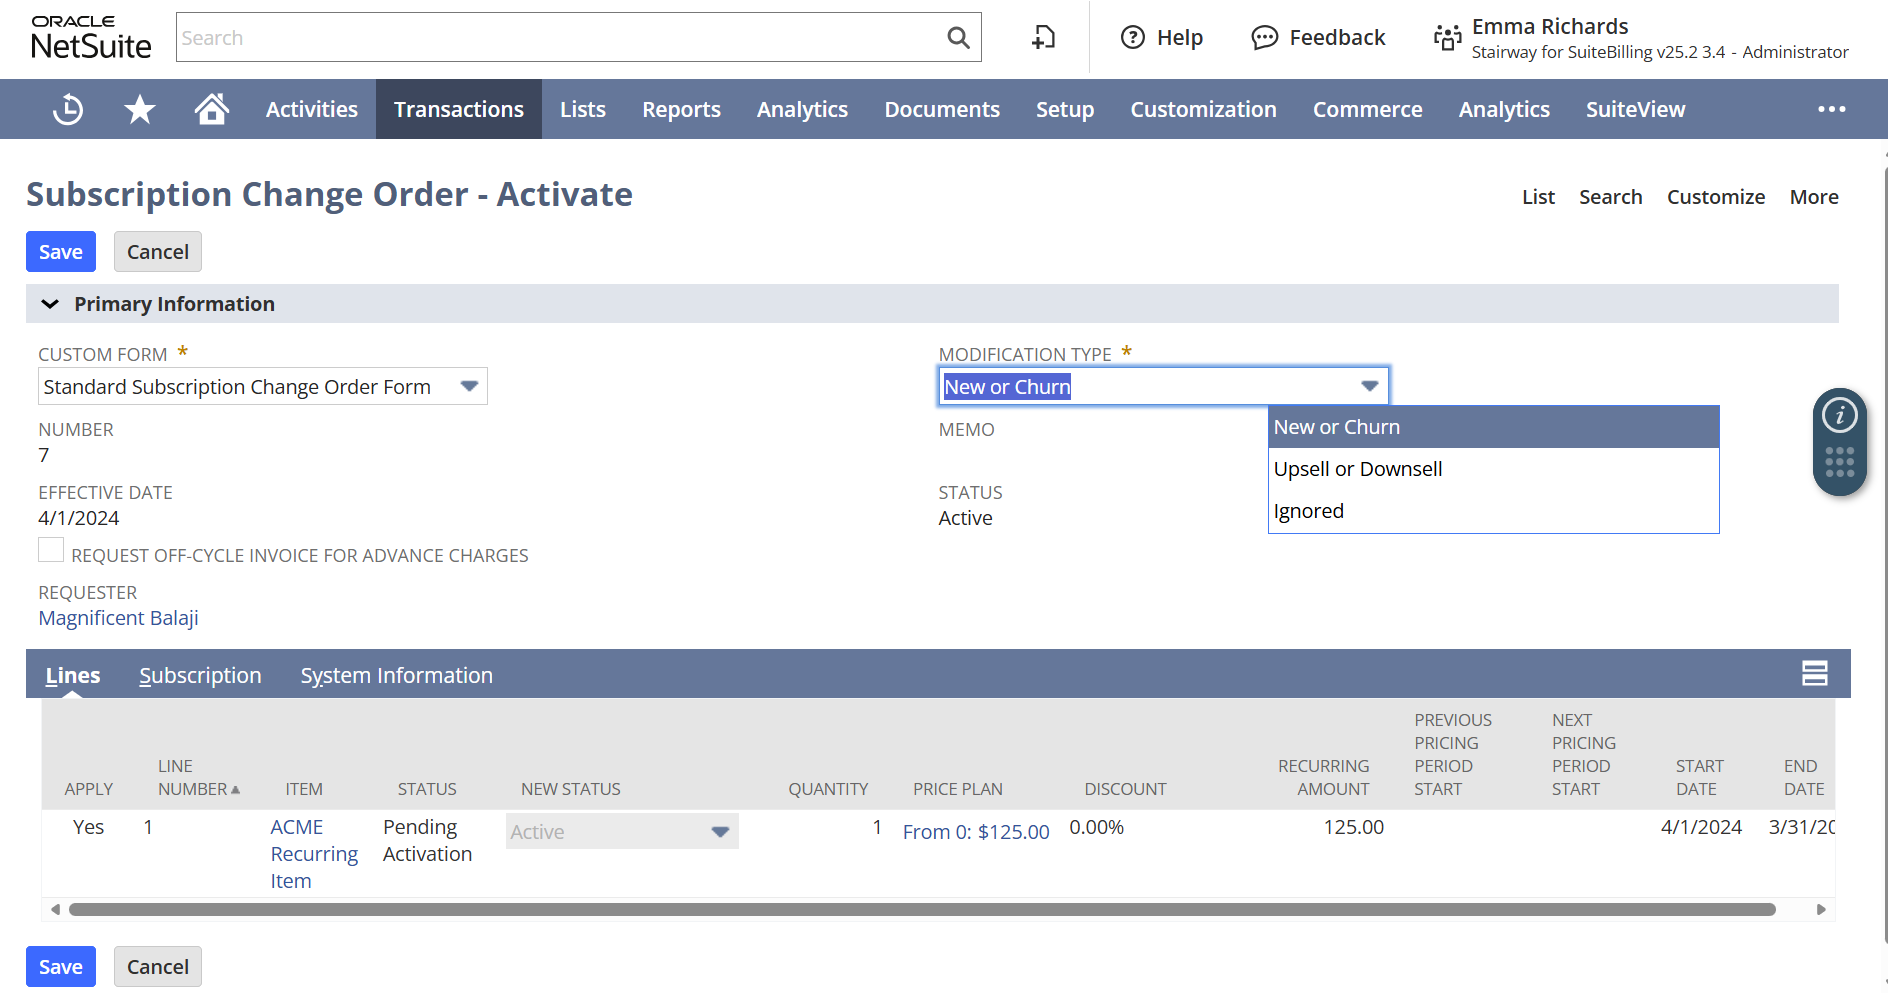The image size is (1888, 993).
Task: Open the Shortcuts star icon
Action: point(139,109)
